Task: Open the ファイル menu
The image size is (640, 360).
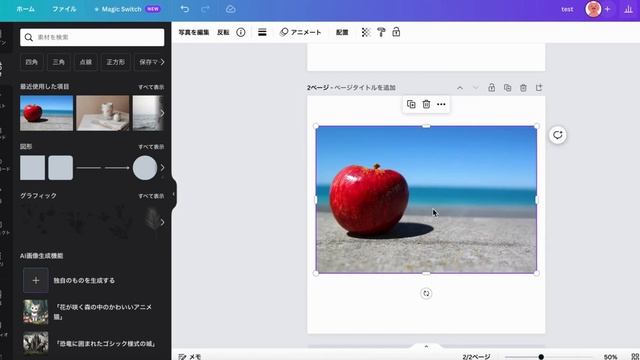Action: point(64,9)
